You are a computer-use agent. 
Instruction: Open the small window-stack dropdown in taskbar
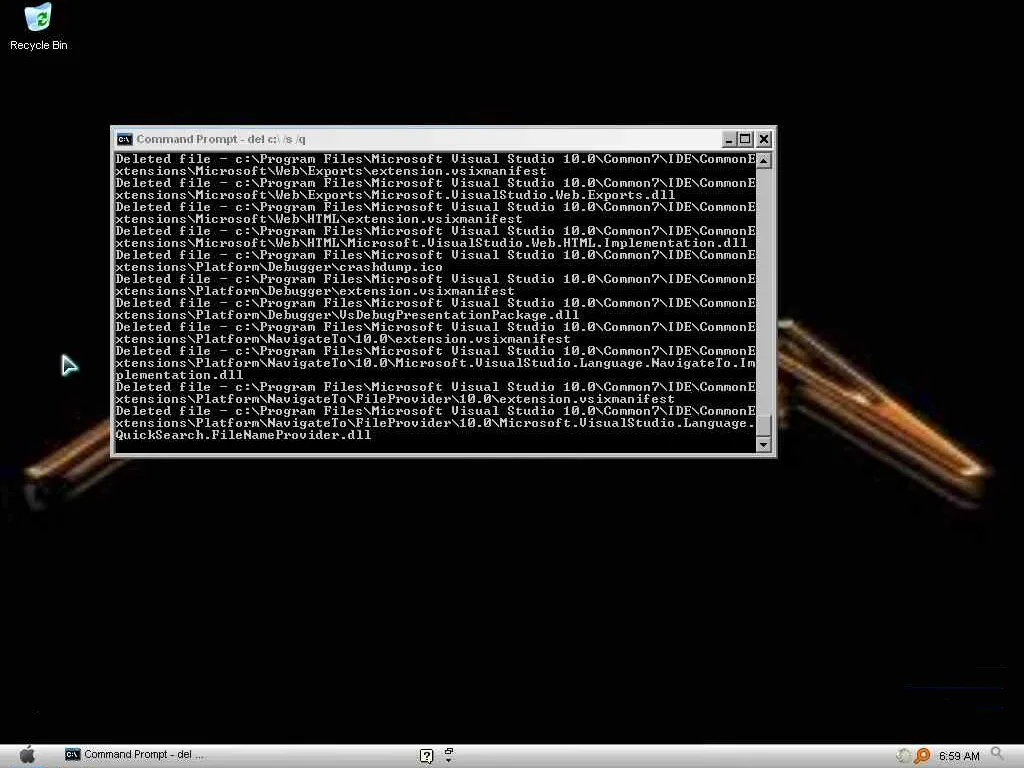pos(449,755)
